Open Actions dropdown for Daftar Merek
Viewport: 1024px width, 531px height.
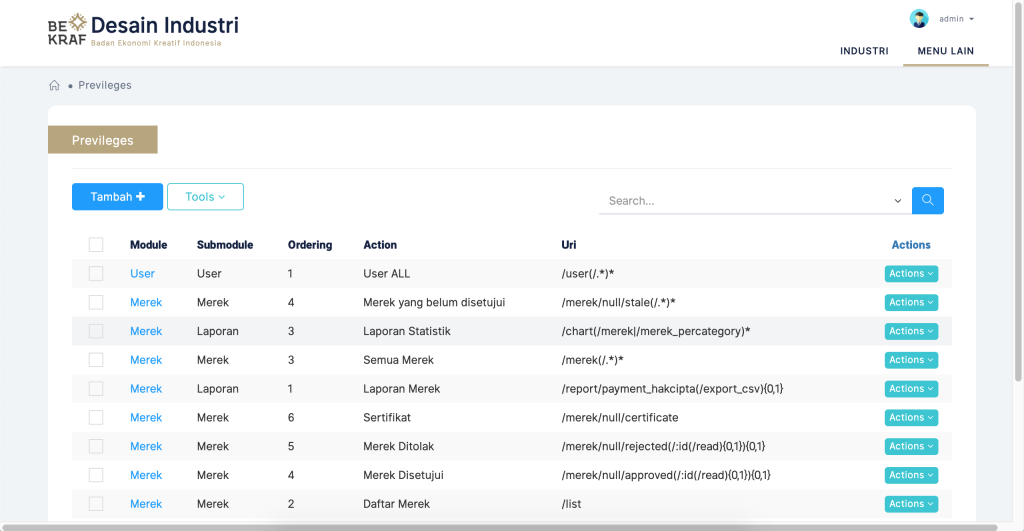(911, 504)
